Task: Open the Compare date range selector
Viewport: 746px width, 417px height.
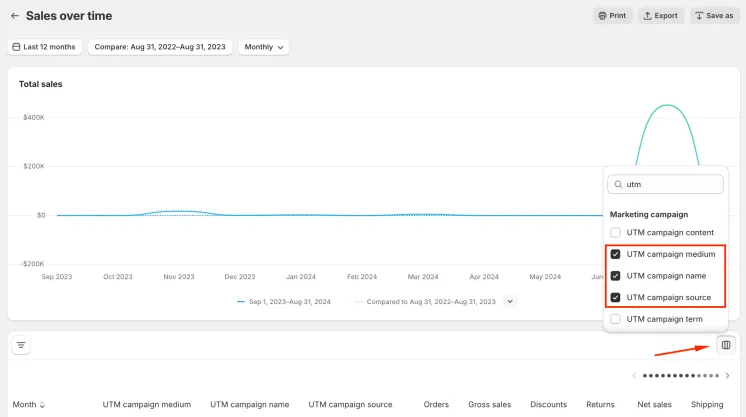Action: coord(160,47)
